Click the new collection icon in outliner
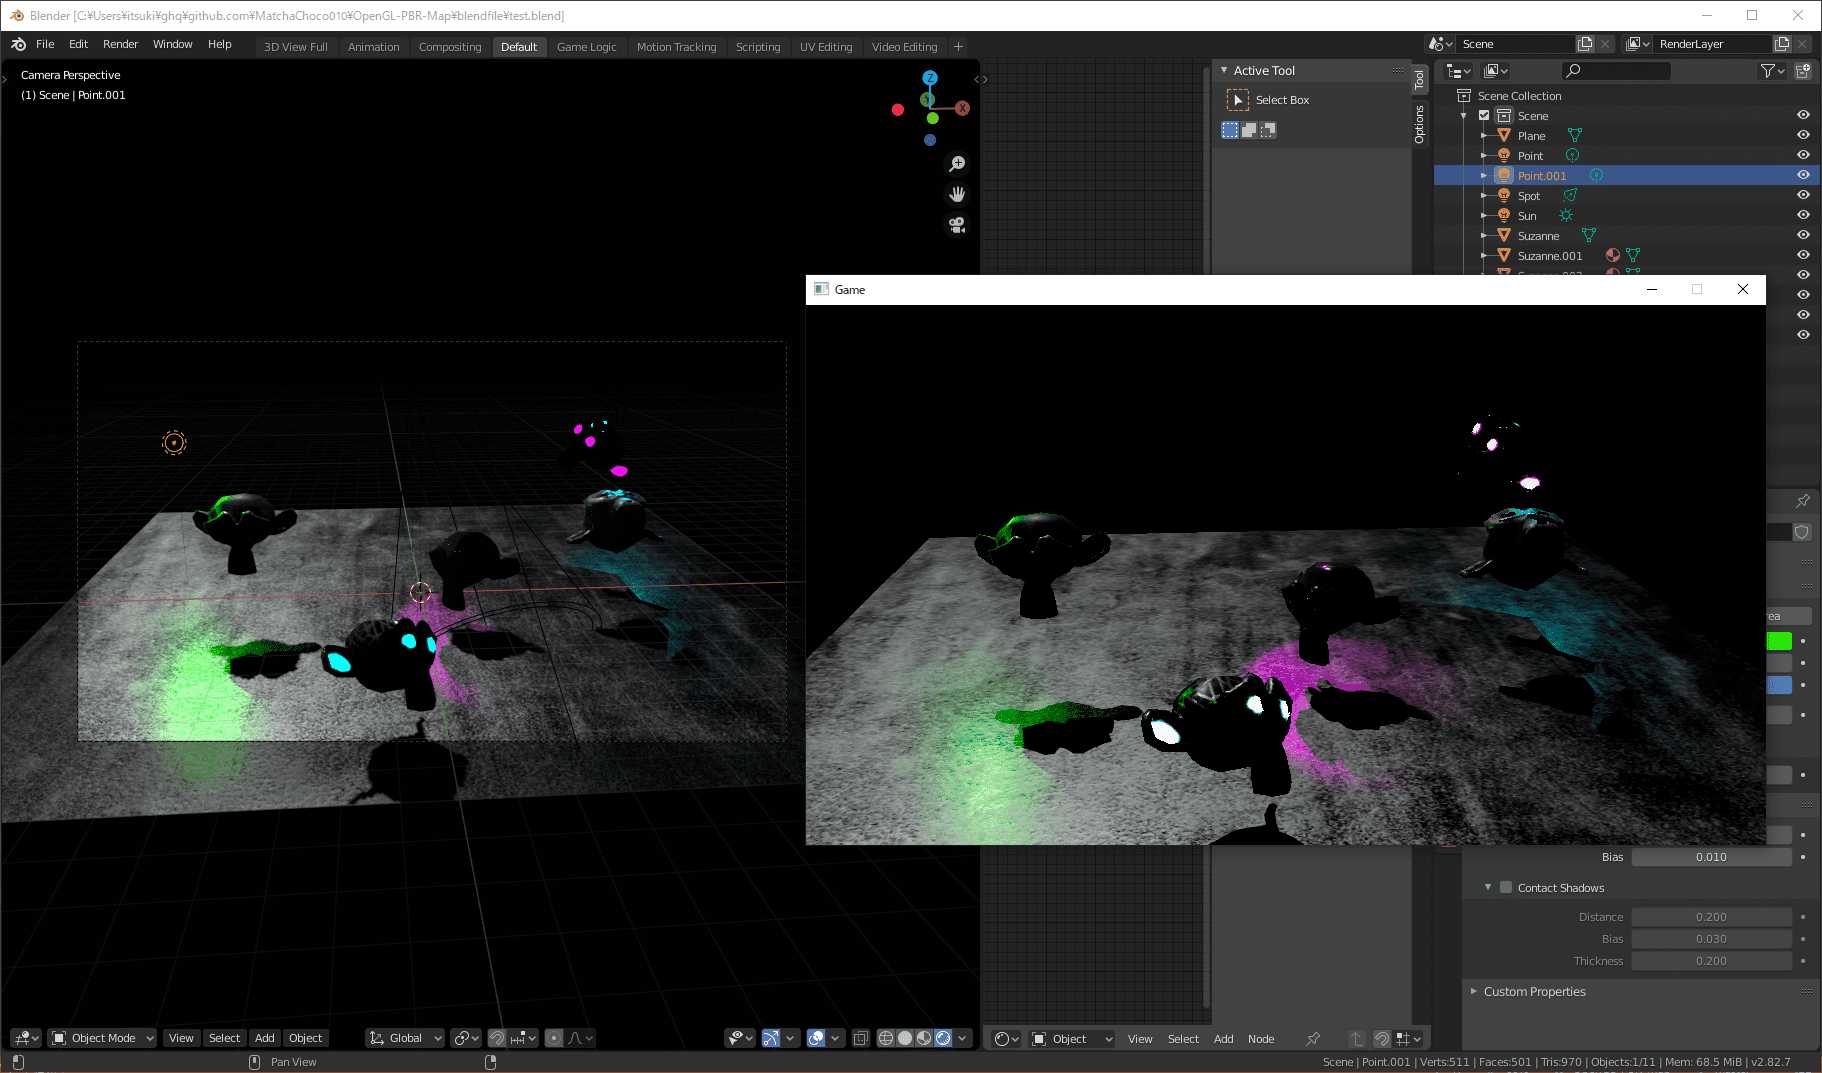Image resolution: width=1822 pixels, height=1073 pixels. pos(1802,71)
